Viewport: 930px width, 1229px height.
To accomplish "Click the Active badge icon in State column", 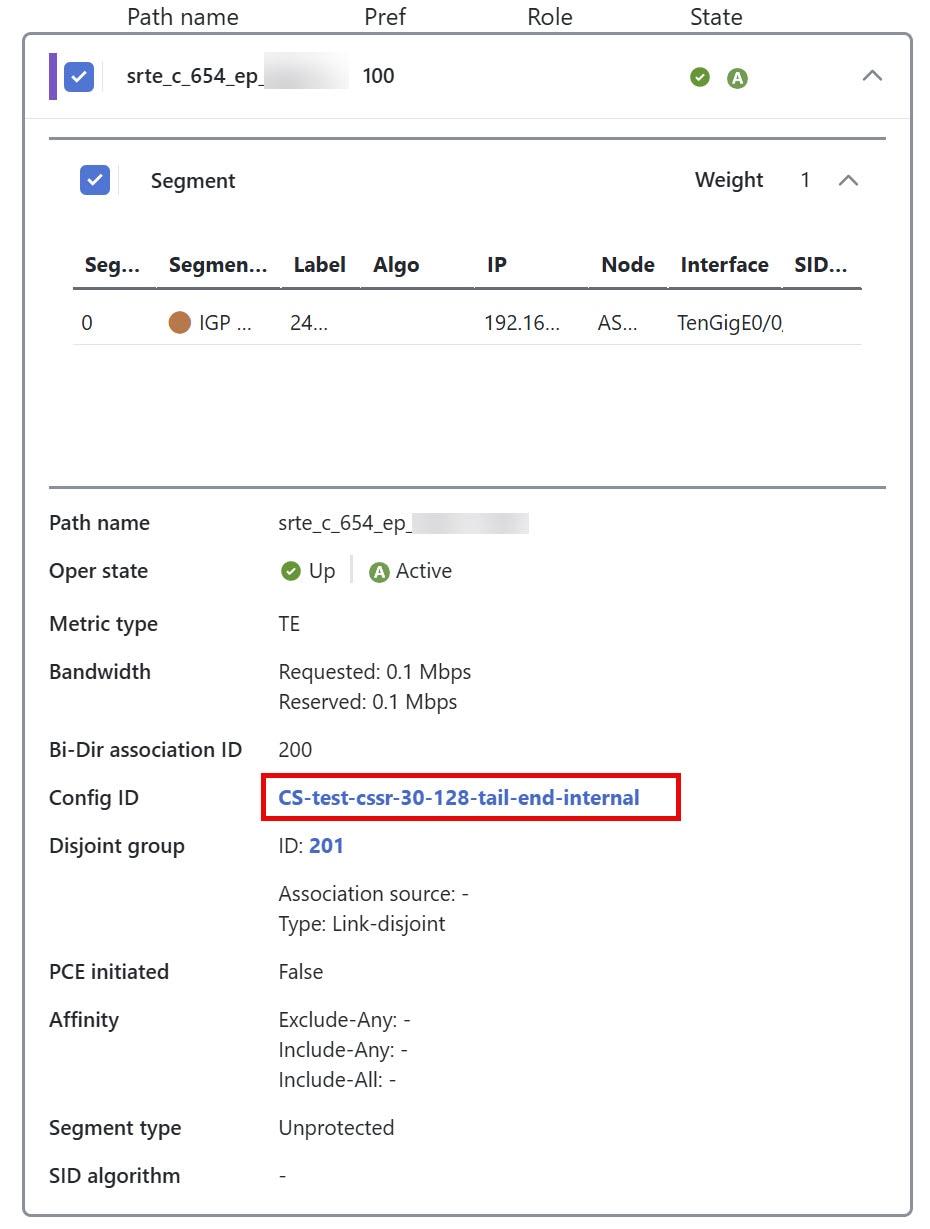I will [737, 76].
